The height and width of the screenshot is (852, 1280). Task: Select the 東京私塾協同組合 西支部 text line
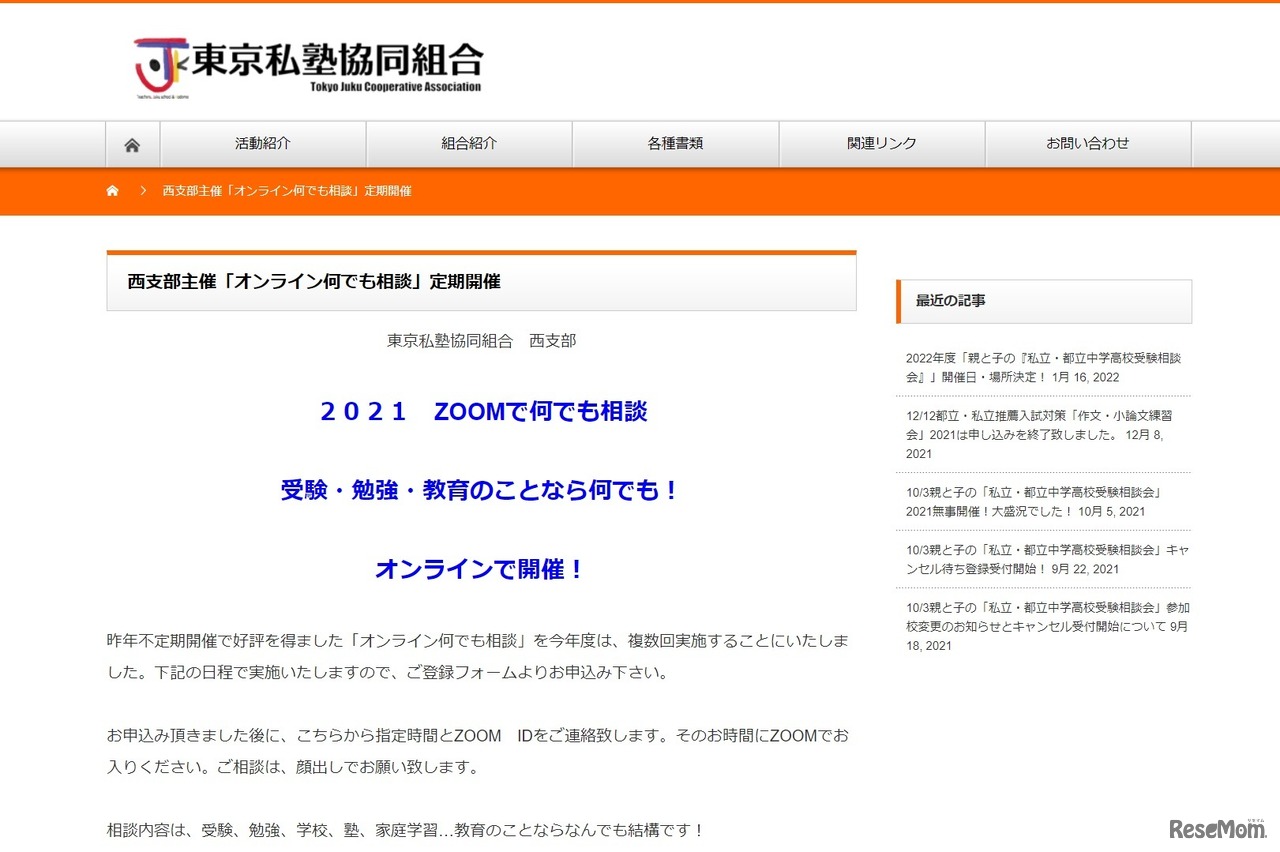pos(481,340)
